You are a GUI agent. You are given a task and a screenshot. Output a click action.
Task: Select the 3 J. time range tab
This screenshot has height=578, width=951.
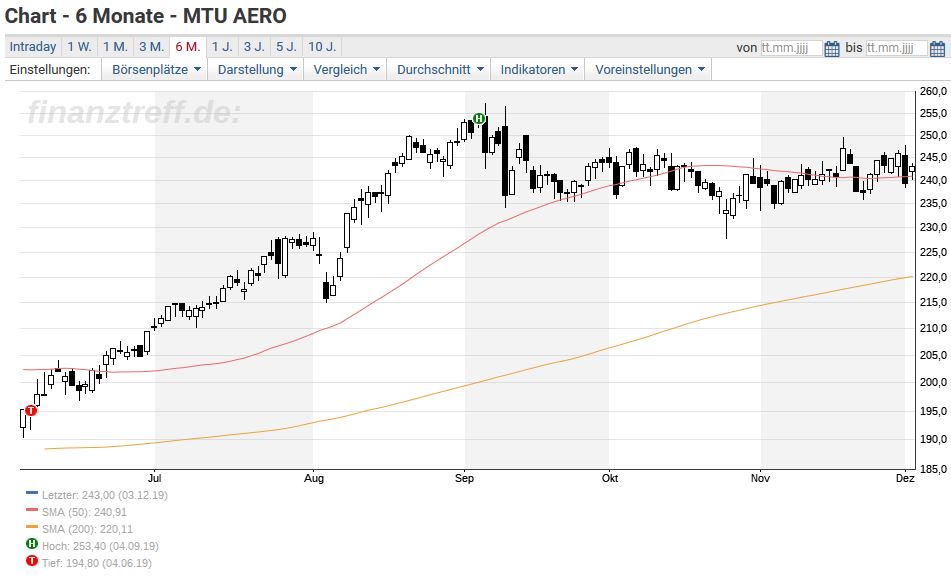pyautogui.click(x=254, y=47)
